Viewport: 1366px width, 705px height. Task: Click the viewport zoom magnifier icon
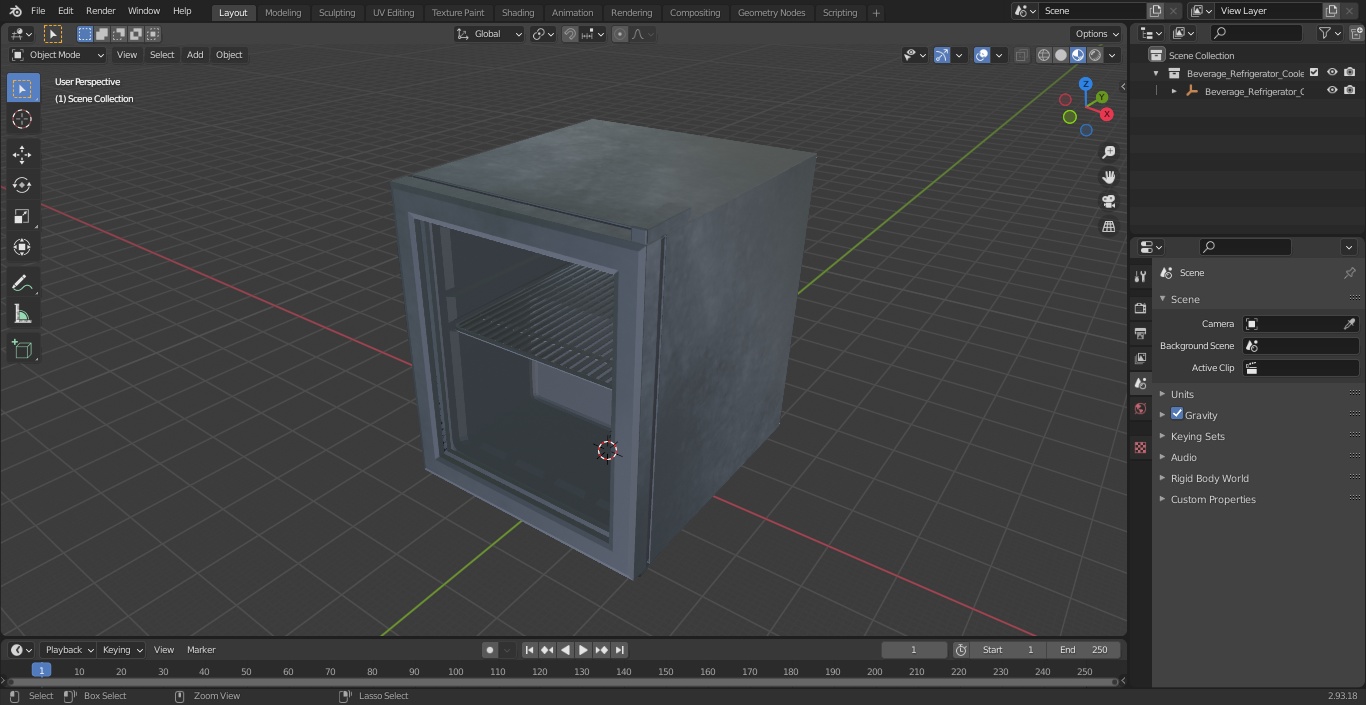(1108, 152)
